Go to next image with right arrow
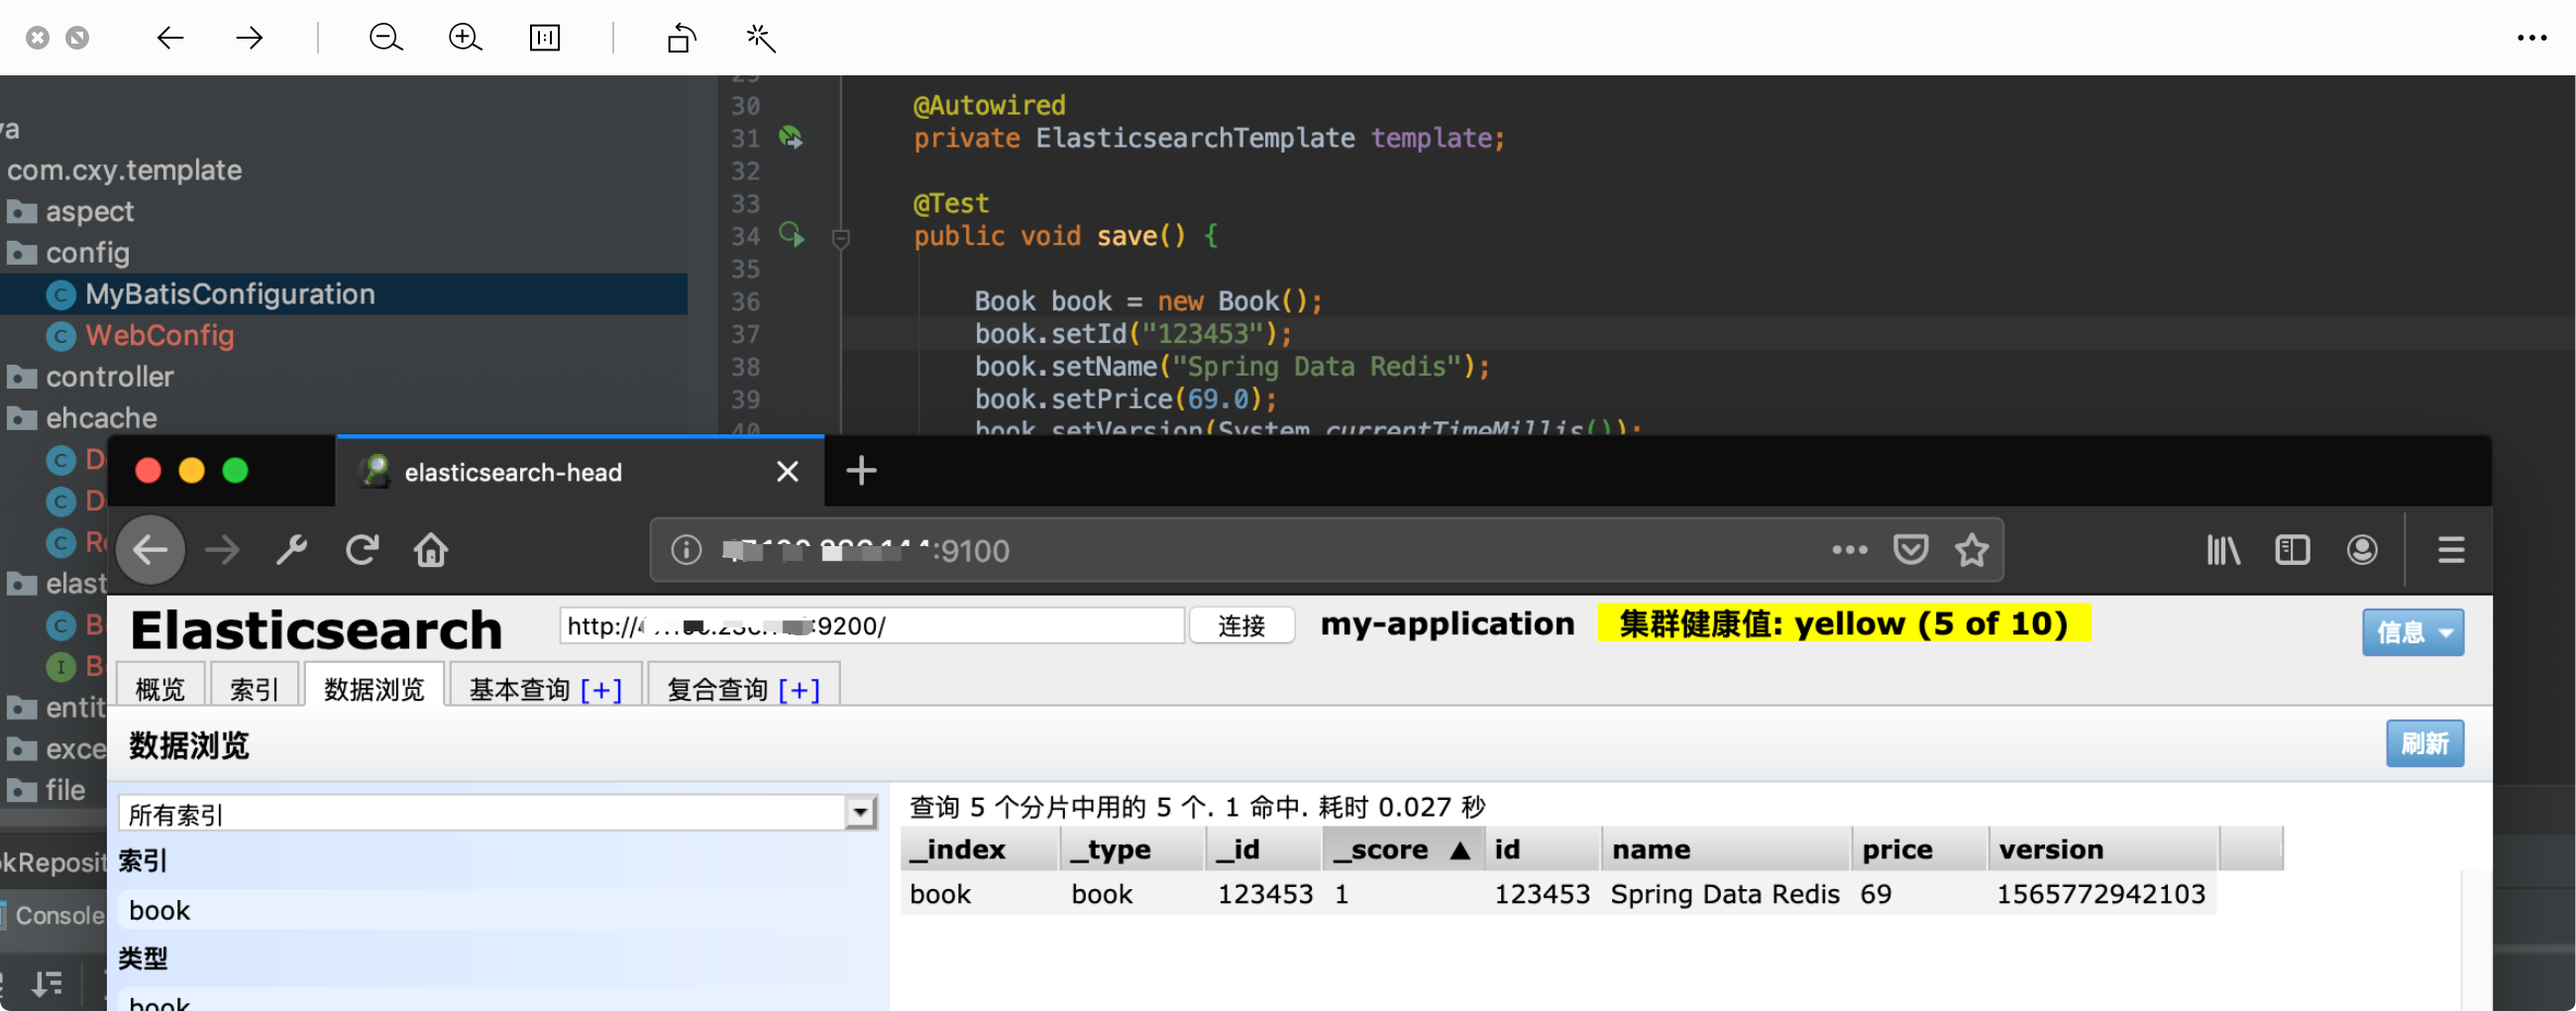 (x=249, y=38)
